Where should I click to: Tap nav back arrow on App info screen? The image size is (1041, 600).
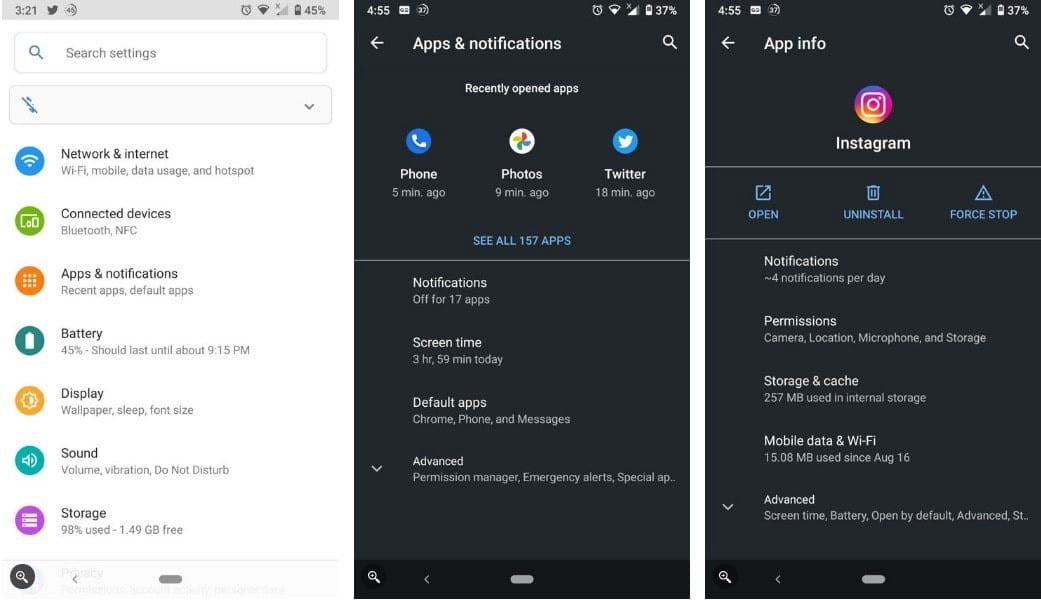(x=778, y=579)
